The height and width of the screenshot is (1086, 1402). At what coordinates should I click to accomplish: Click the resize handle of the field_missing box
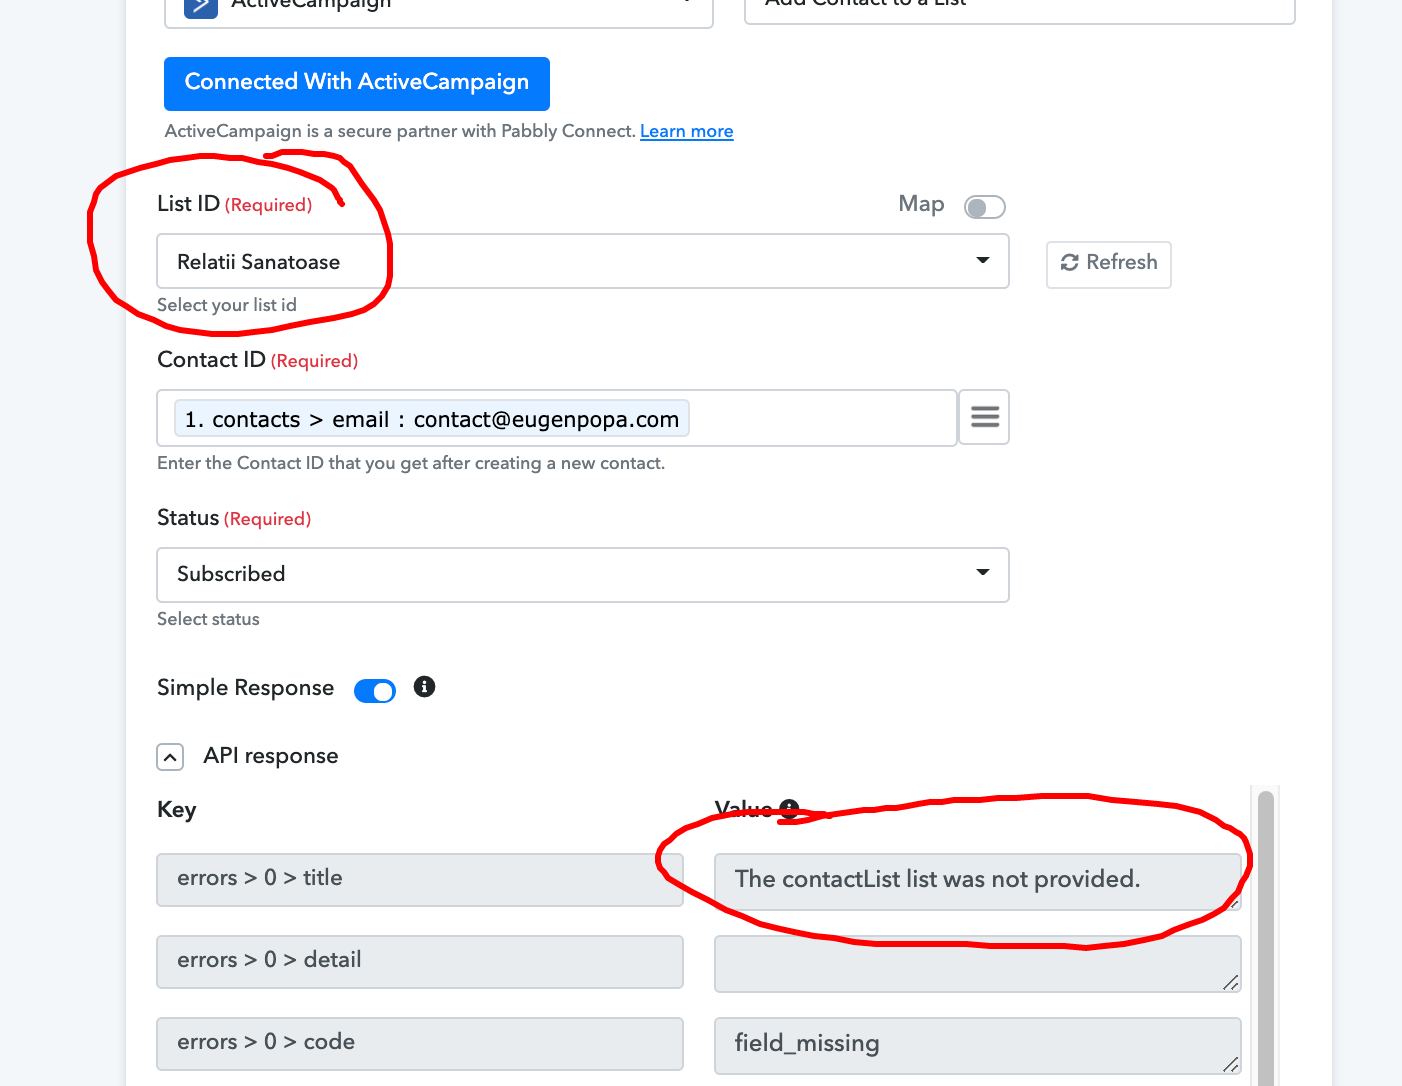tap(1231, 1065)
